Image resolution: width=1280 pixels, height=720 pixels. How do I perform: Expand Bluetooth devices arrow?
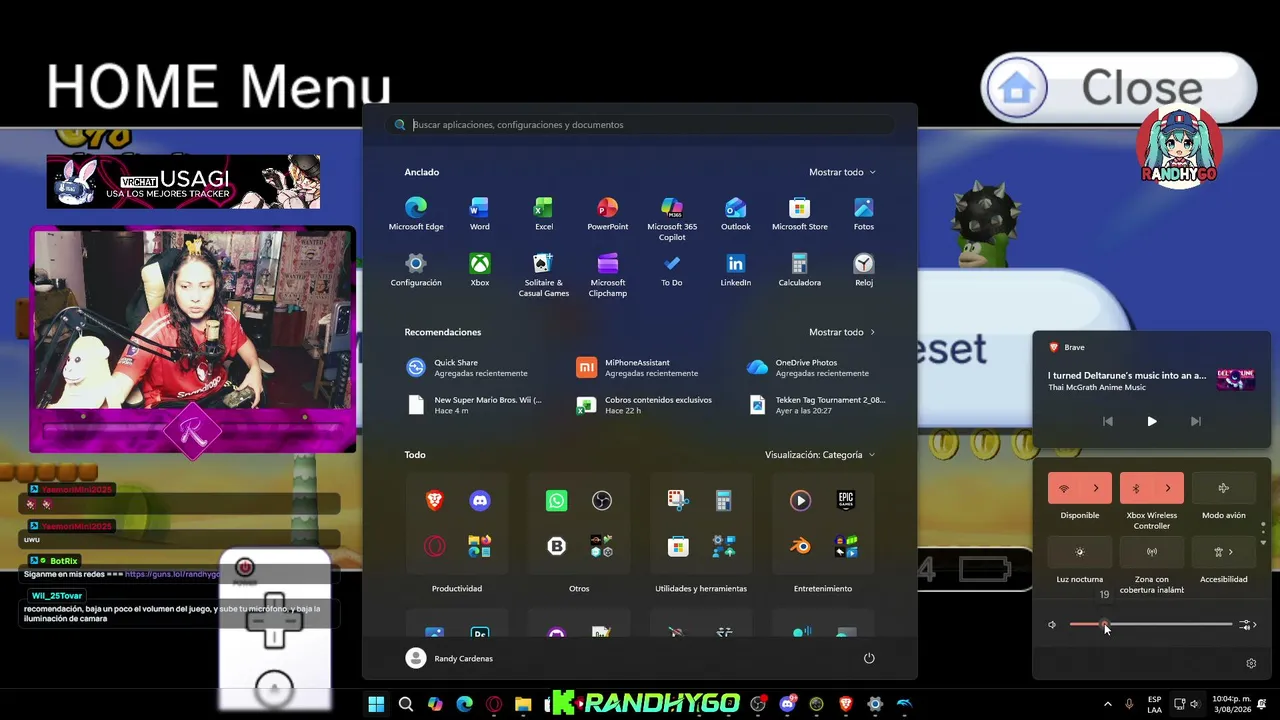tap(1168, 488)
